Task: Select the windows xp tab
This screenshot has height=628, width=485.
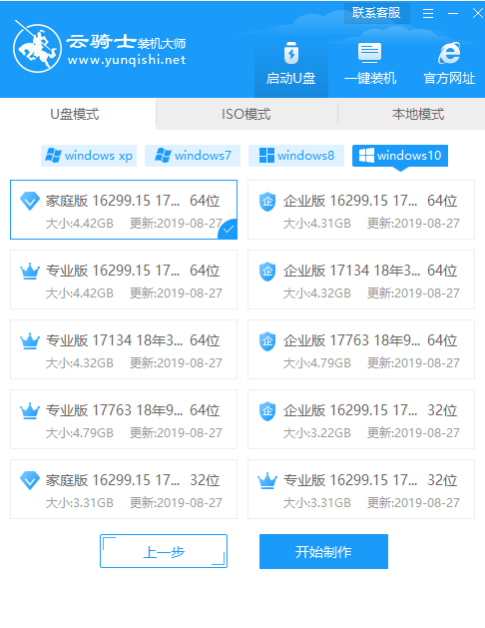Action: [89, 155]
